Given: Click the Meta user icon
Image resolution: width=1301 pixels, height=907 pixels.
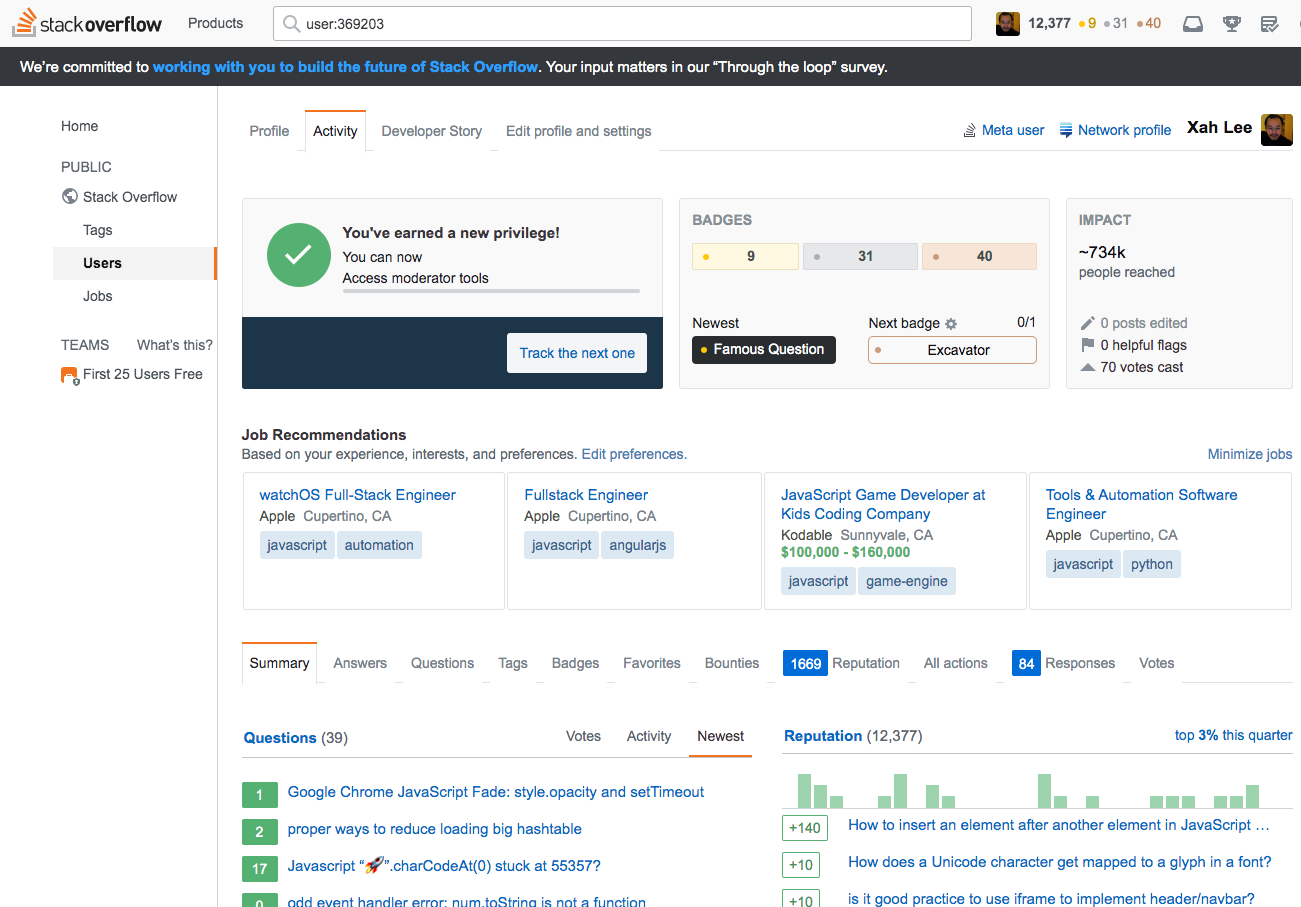Looking at the screenshot, I should 969,130.
